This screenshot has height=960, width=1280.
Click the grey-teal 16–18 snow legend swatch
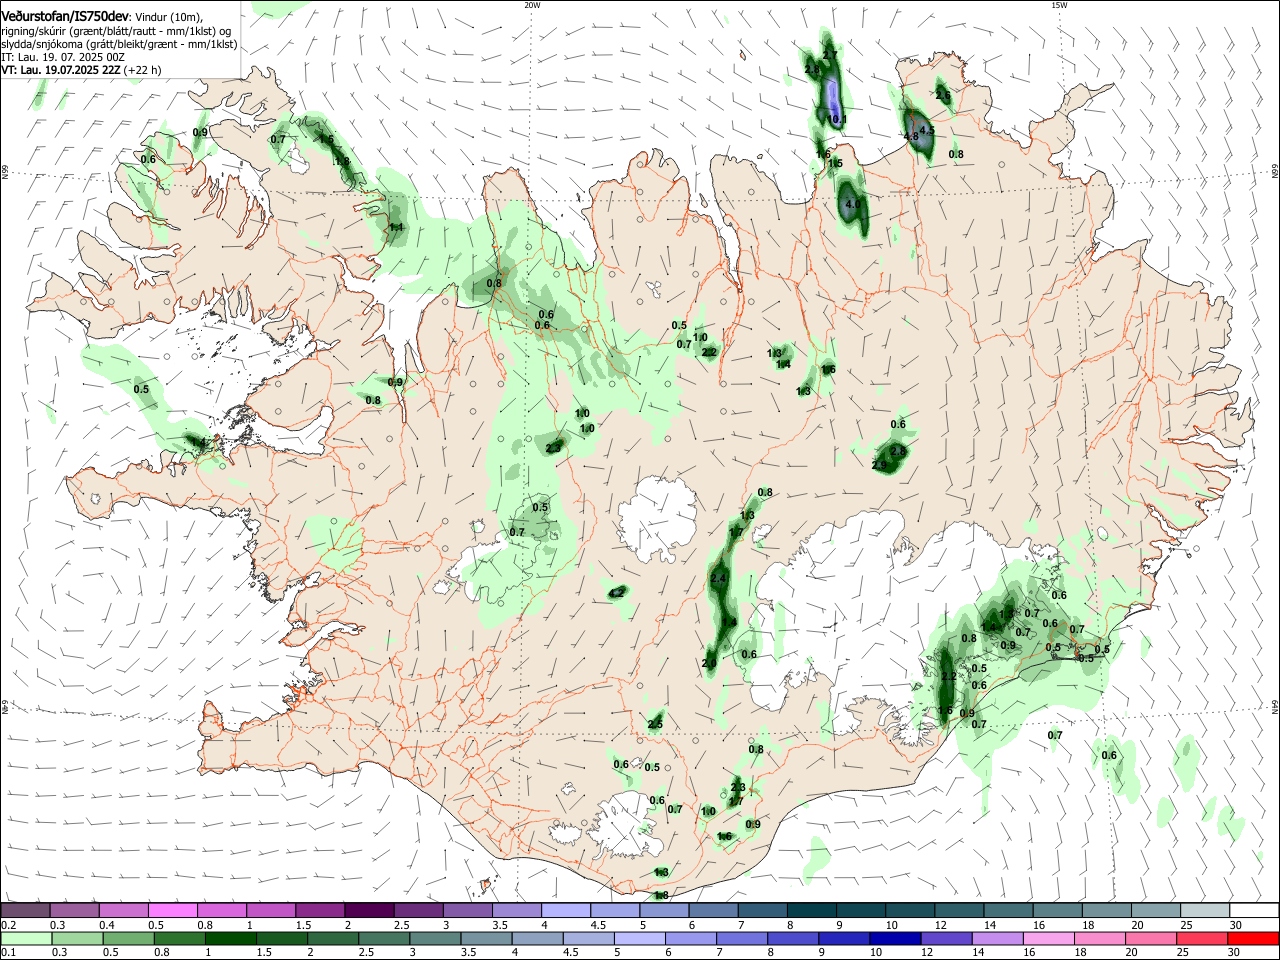(1057, 911)
